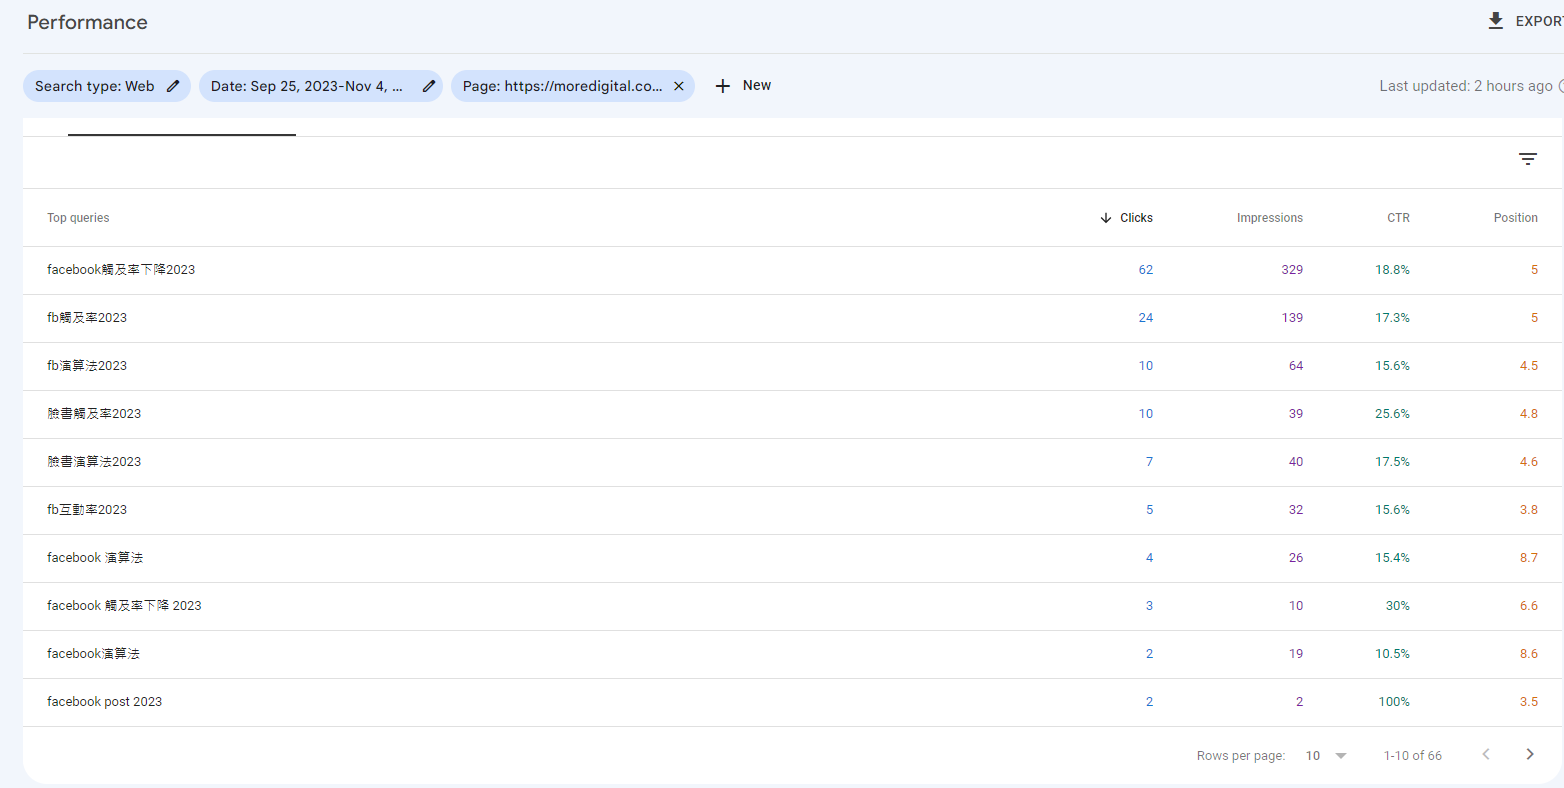Click the 139 impressions value
Image resolution: width=1564 pixels, height=788 pixels.
(x=1292, y=318)
